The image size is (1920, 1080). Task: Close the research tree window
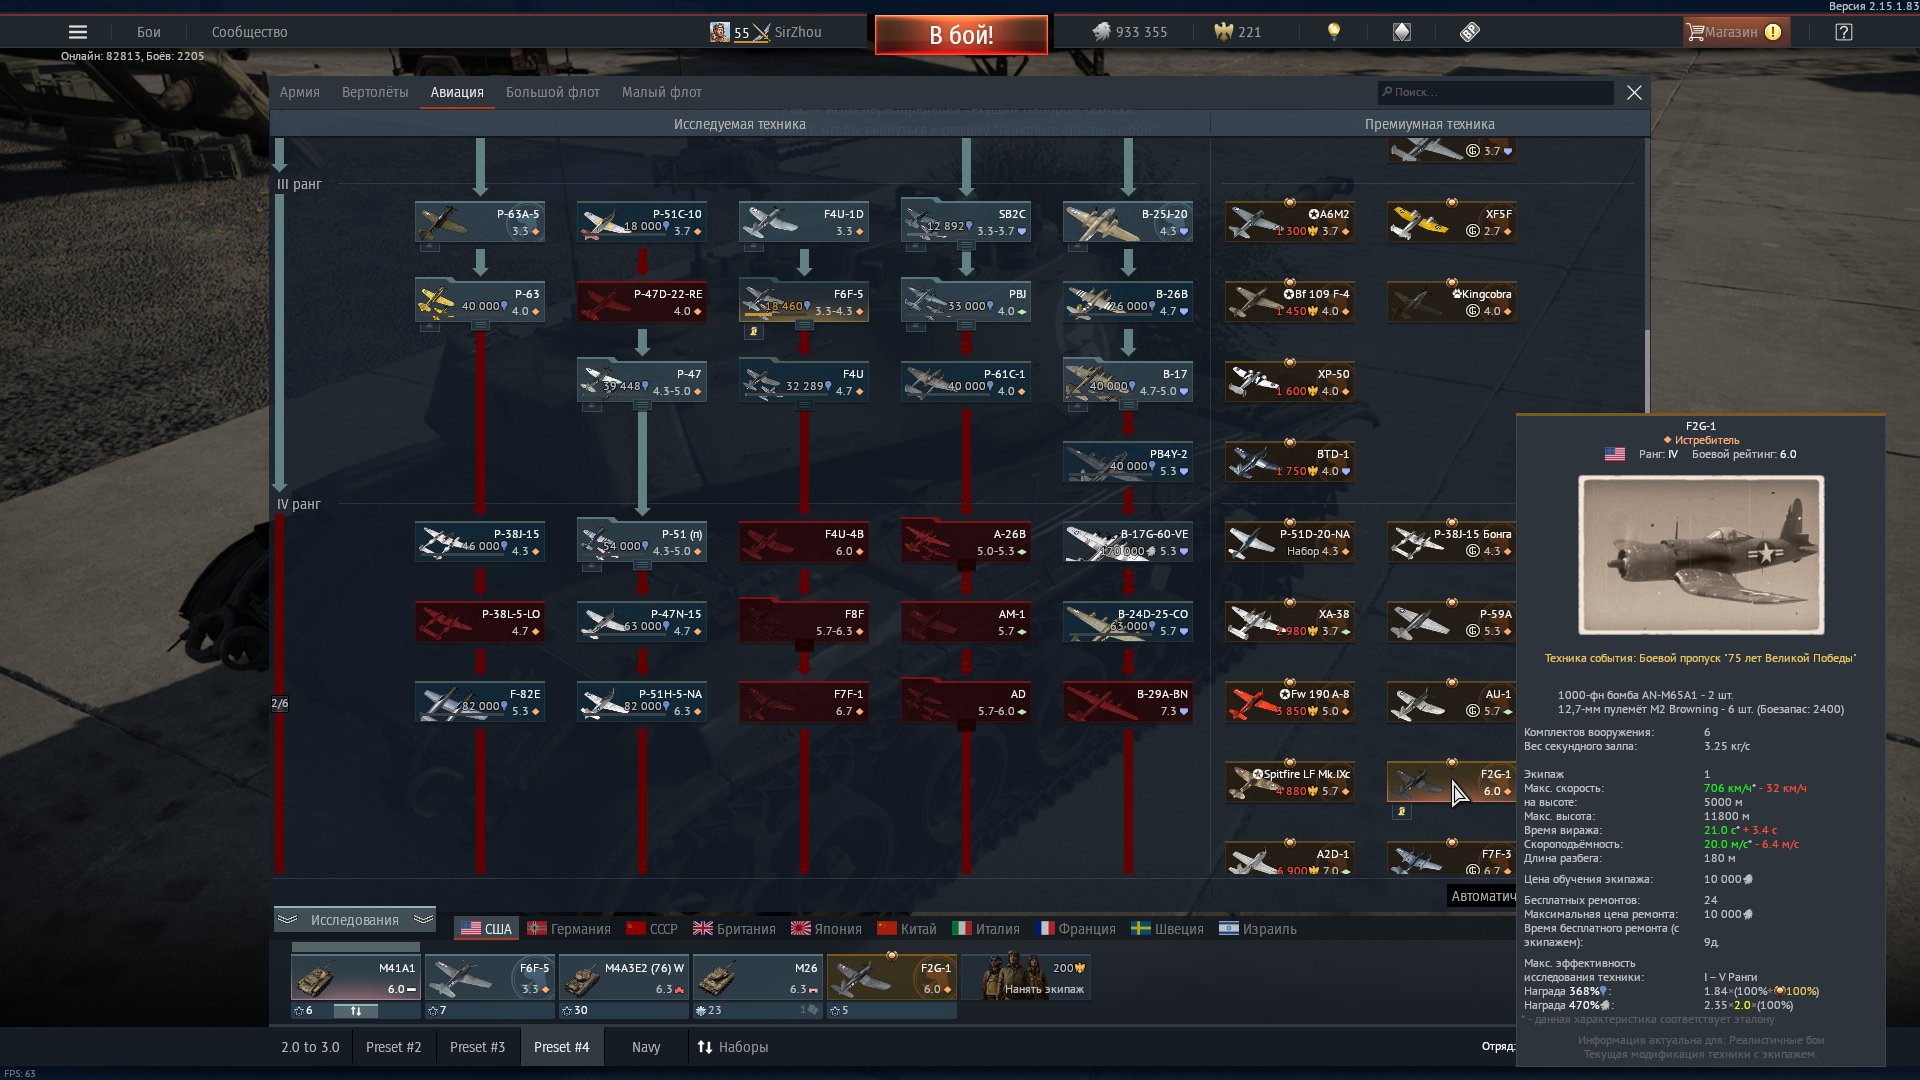click(x=1634, y=92)
